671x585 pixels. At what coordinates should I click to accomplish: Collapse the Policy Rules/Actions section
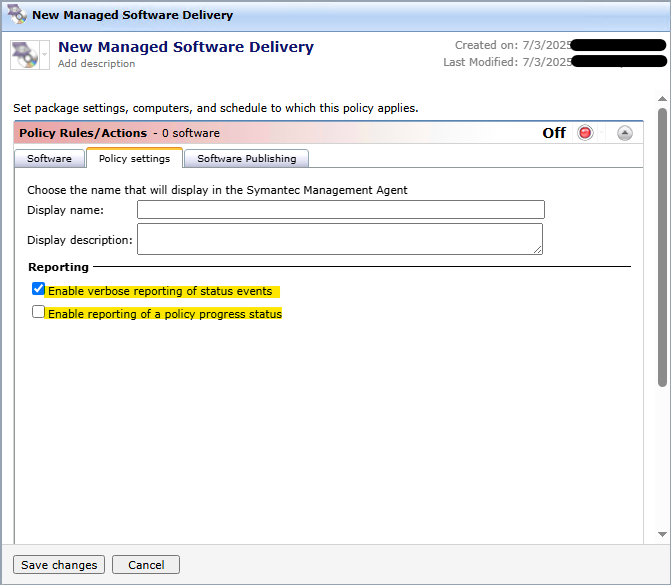pos(625,133)
